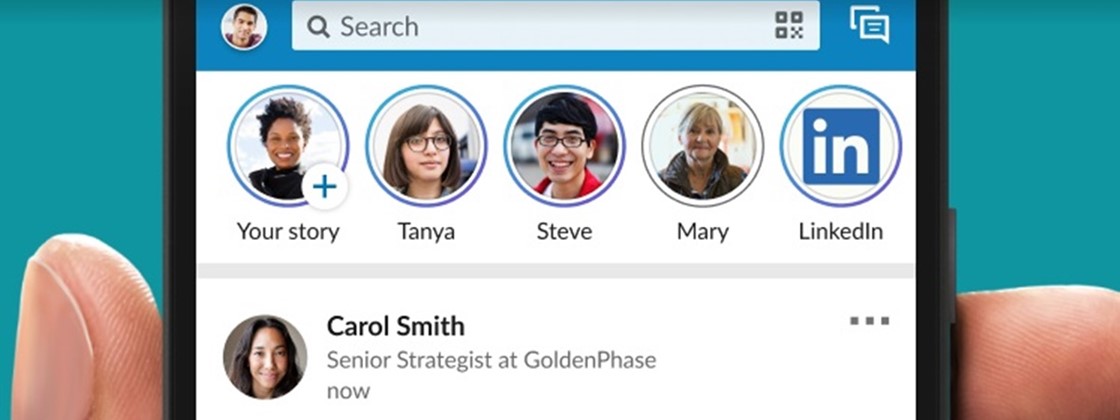Click the Carol Smith name link
1120x420 pixels.
pos(396,325)
